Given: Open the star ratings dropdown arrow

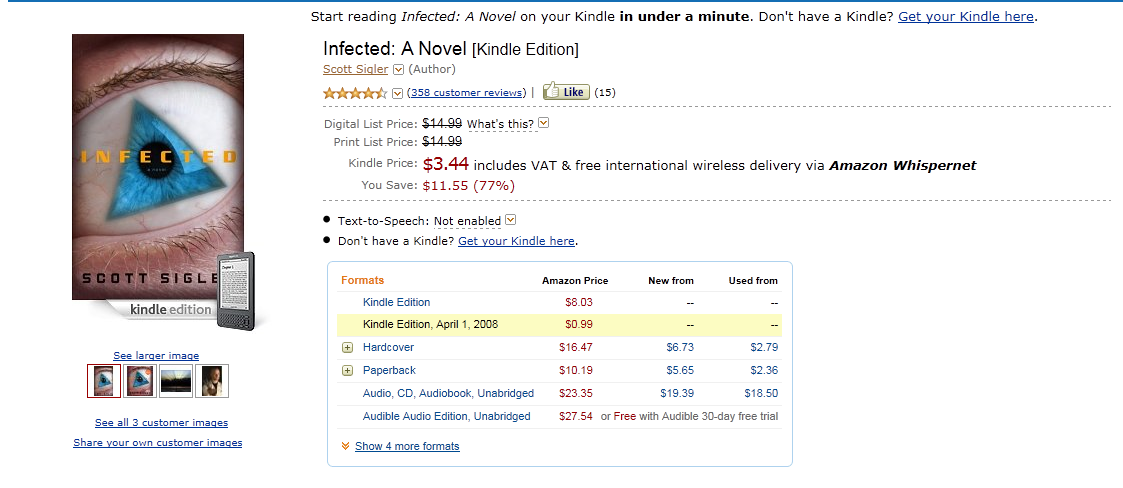Looking at the screenshot, I should (398, 93).
